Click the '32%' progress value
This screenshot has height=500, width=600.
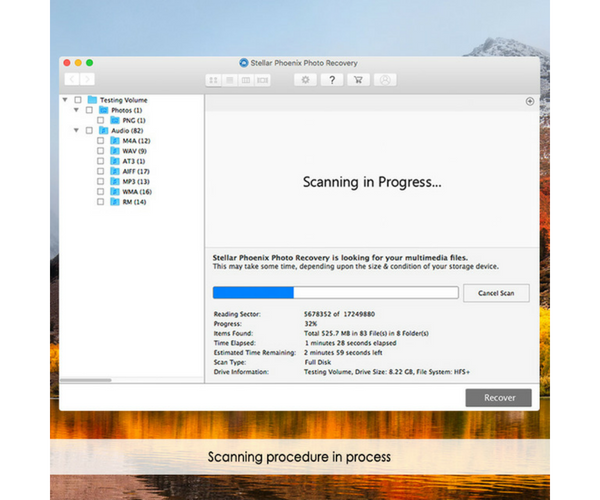(x=310, y=324)
